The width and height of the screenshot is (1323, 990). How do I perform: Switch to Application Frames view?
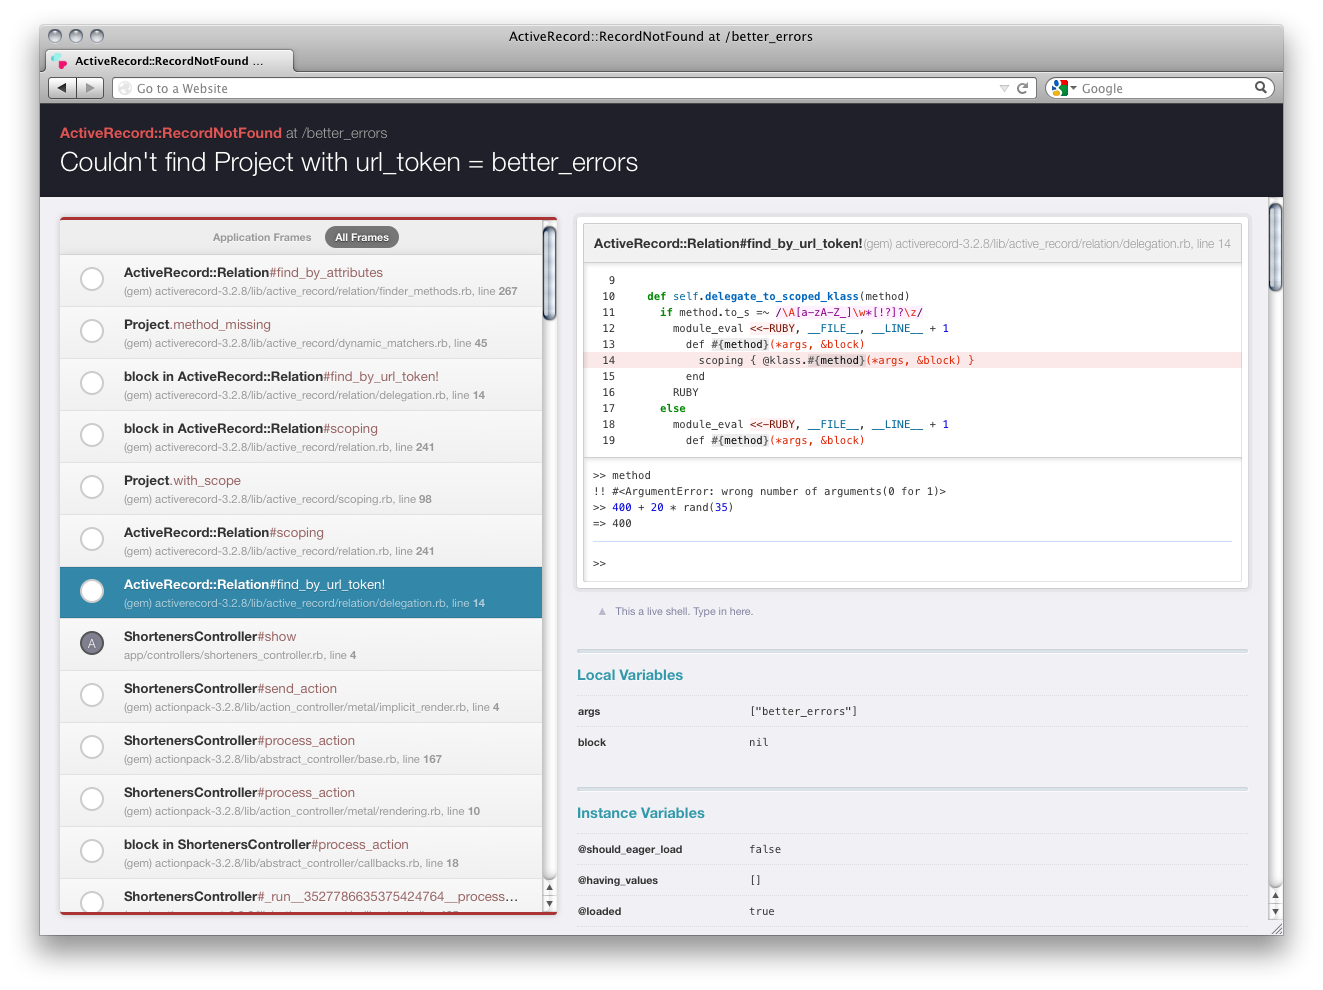tap(262, 237)
